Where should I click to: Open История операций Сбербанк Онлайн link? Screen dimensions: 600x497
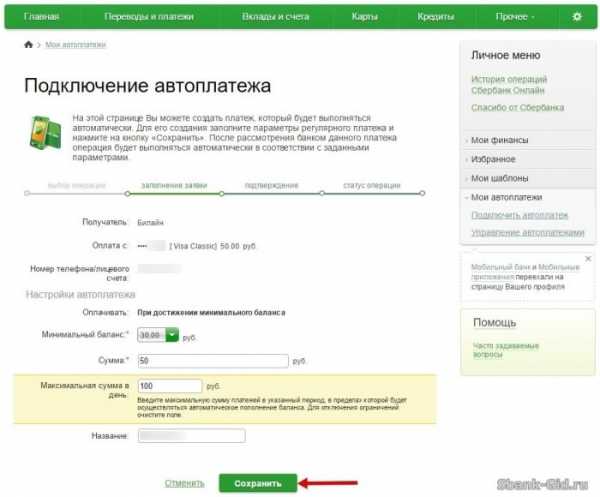point(510,83)
